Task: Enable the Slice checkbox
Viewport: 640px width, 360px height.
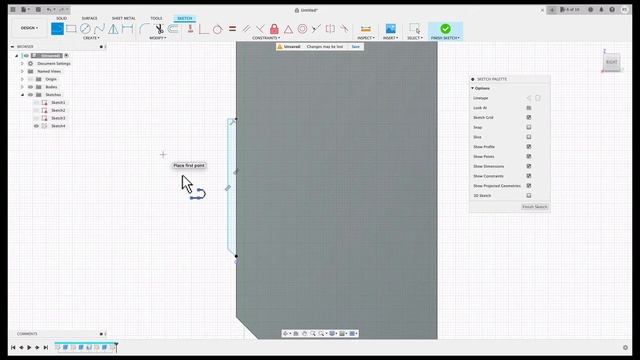Action: (529, 137)
